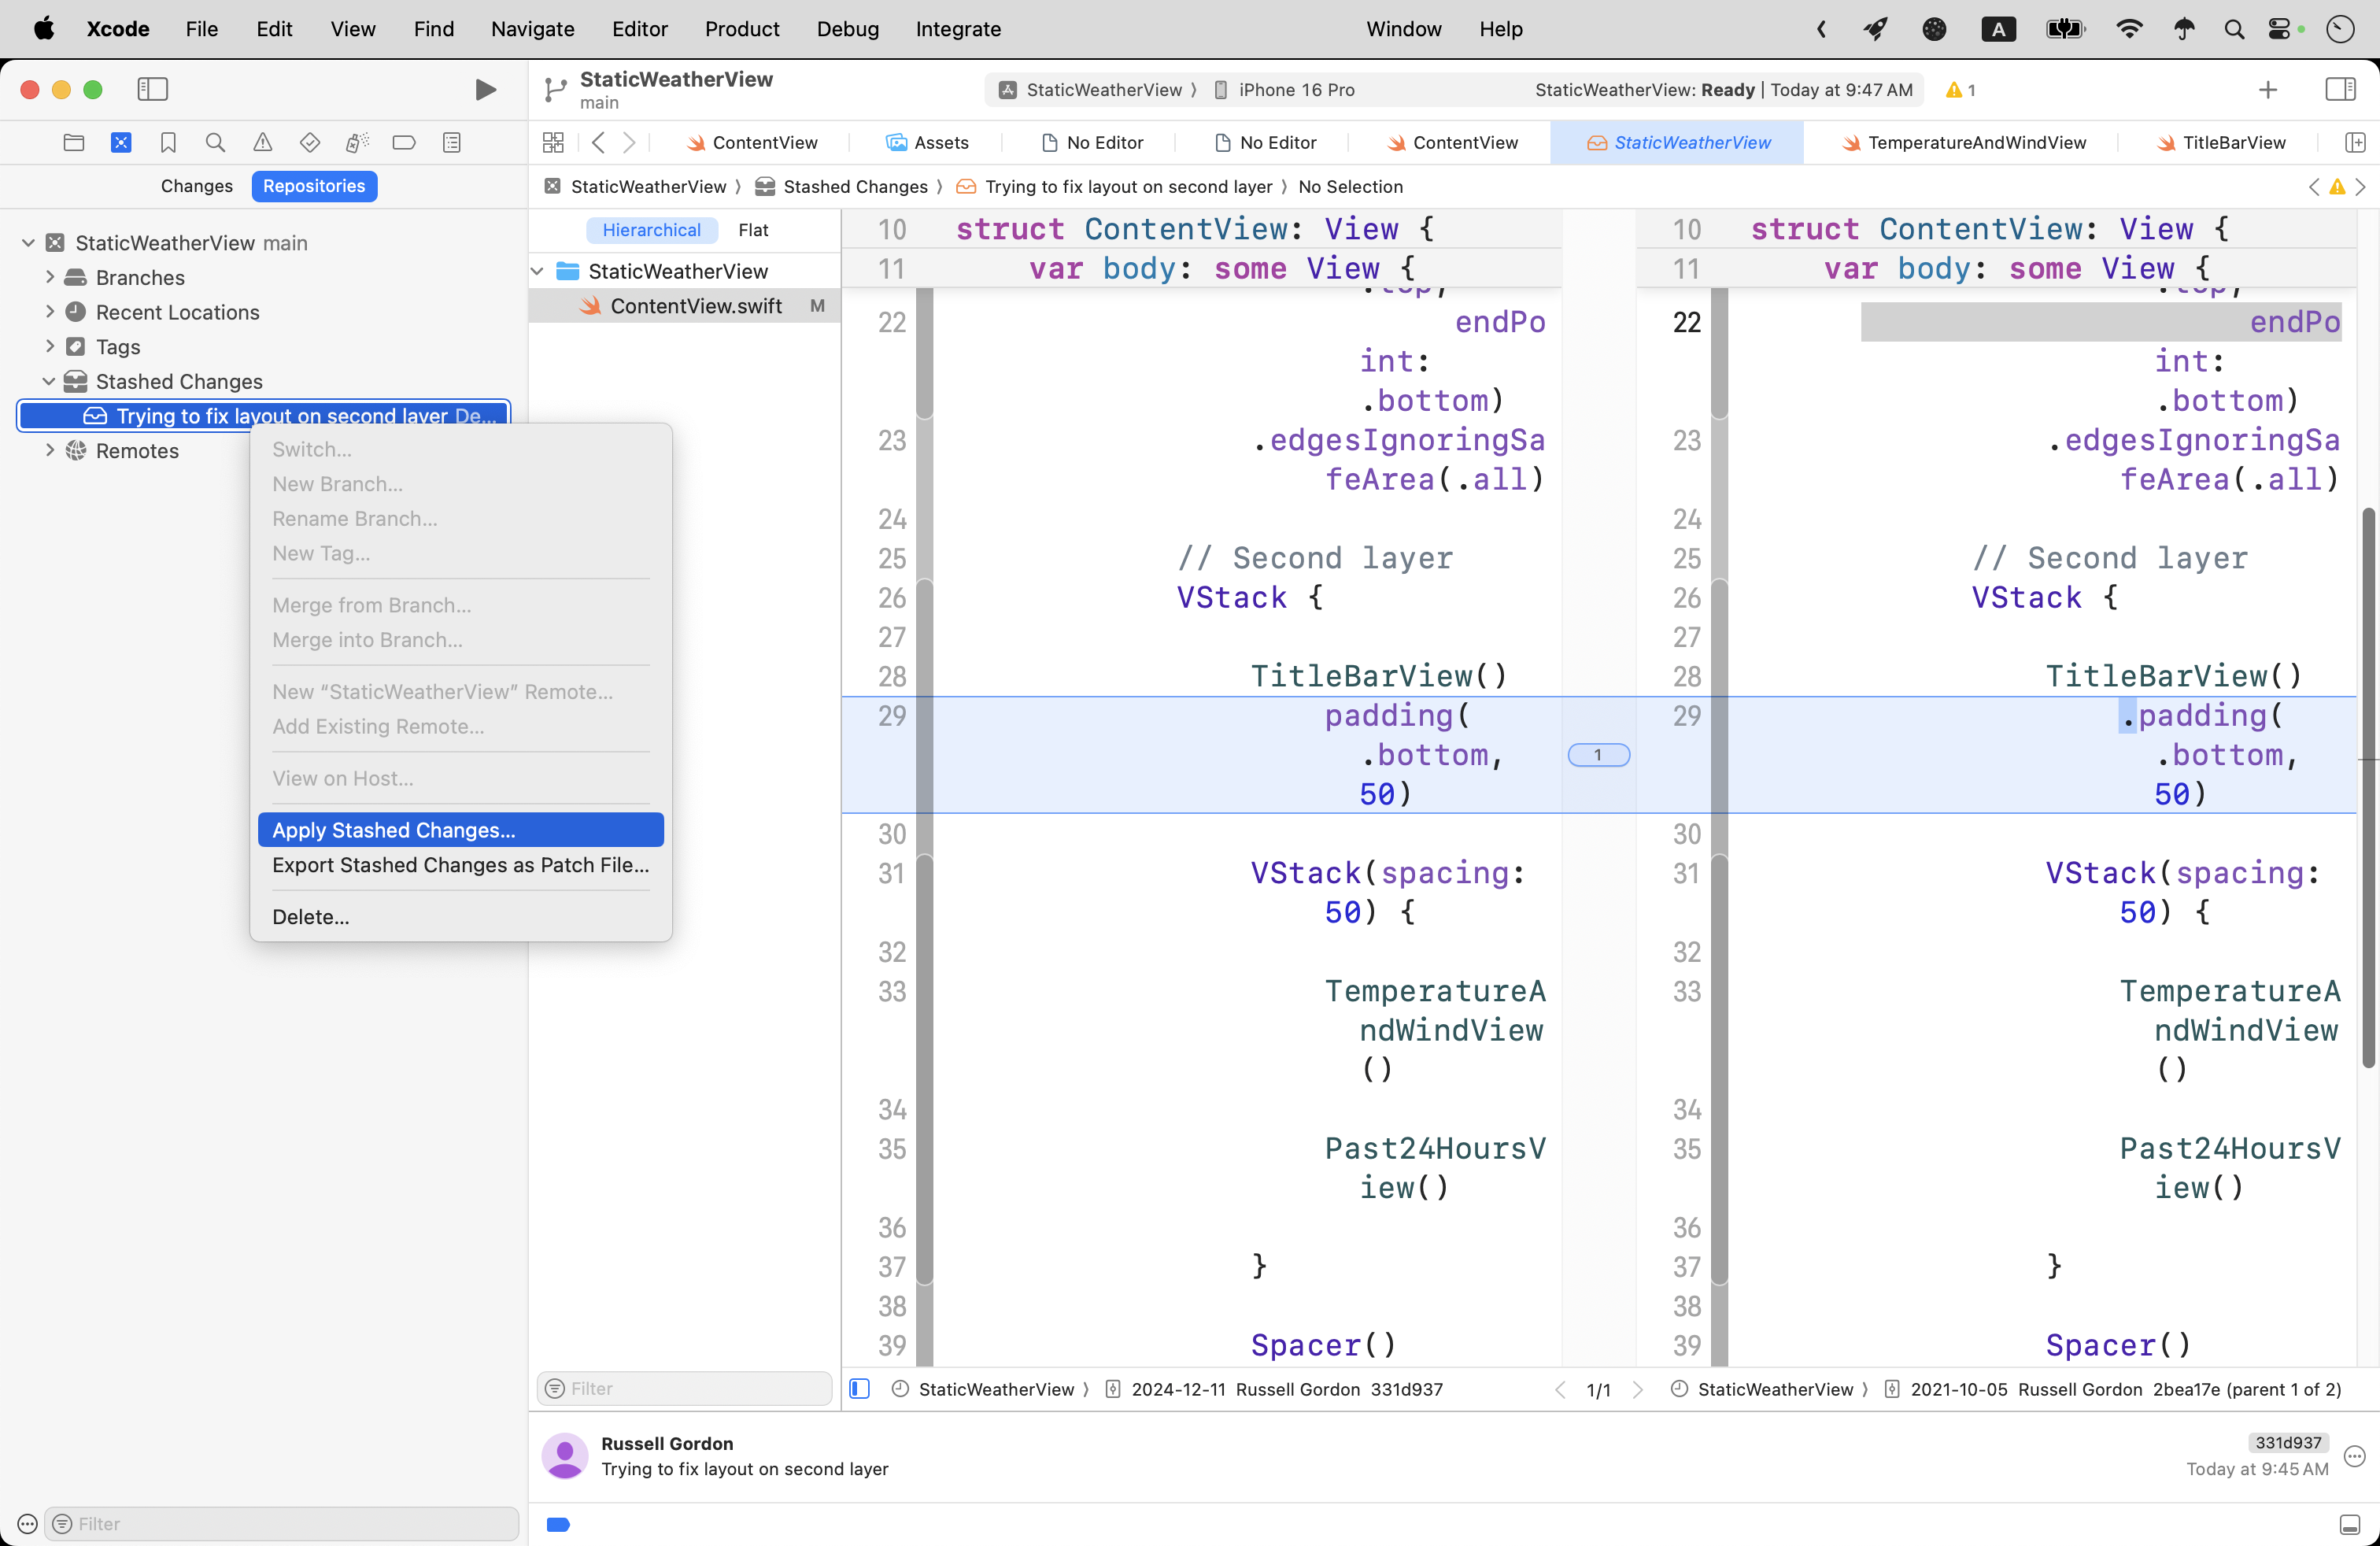Hide the navigator sidebar toggle icon
Image resolution: width=2380 pixels, height=1546 pixels.
tap(152, 90)
